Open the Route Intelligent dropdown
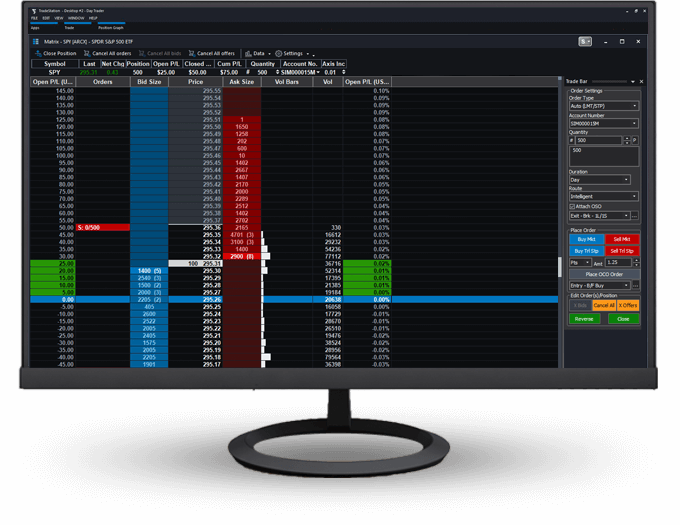The width and height of the screenshot is (680, 525). [x=604, y=196]
